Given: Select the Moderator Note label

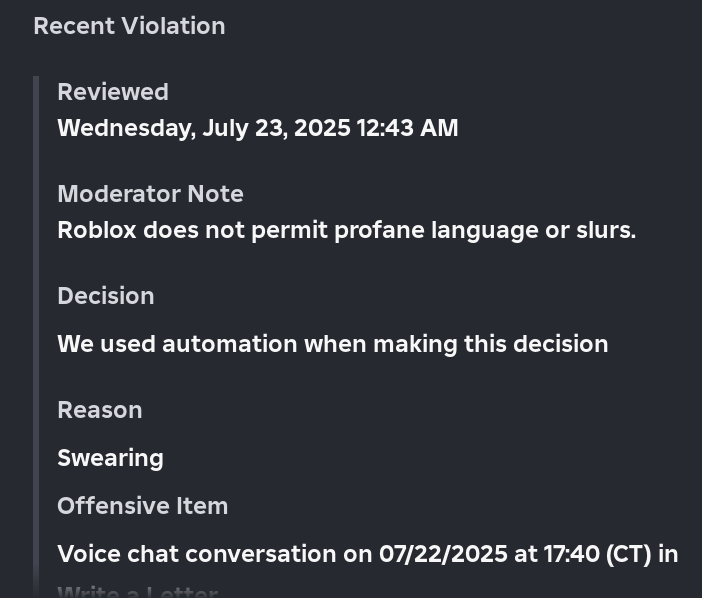Looking at the screenshot, I should (150, 194).
